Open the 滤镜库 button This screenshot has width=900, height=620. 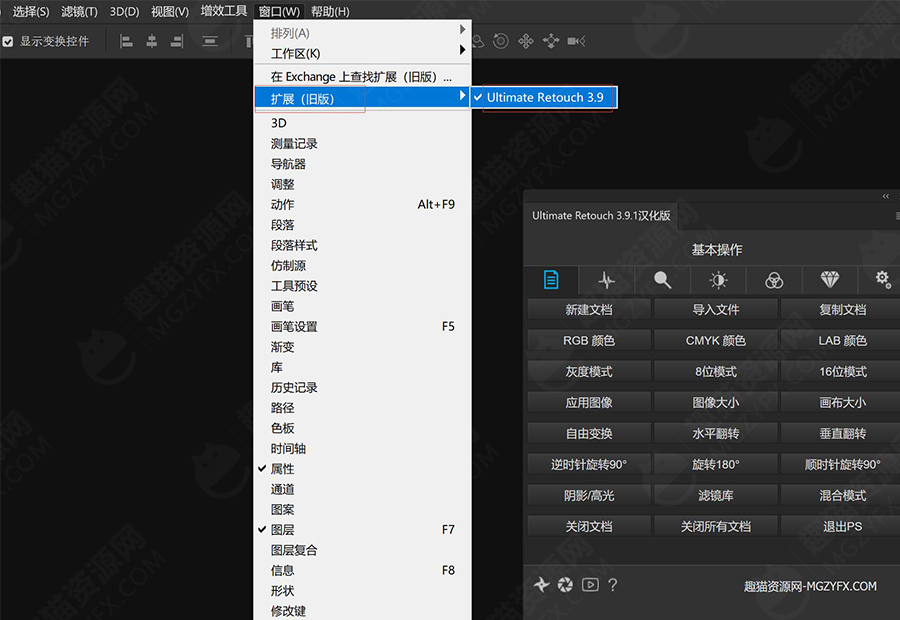[x=716, y=495]
